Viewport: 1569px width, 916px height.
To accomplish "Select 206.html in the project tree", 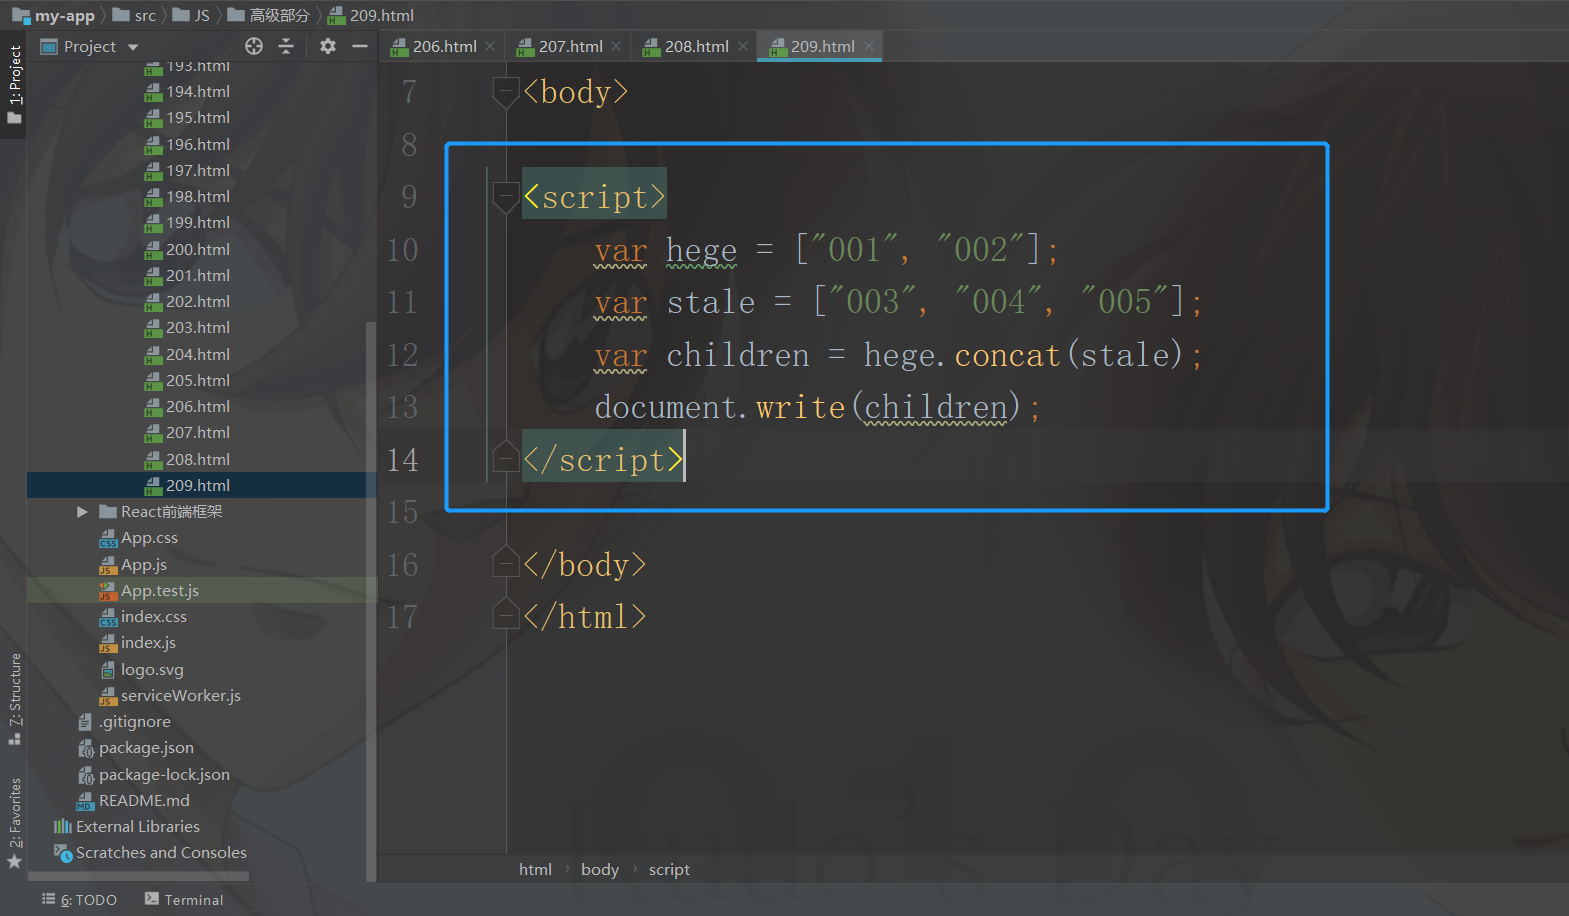I will click(187, 407).
